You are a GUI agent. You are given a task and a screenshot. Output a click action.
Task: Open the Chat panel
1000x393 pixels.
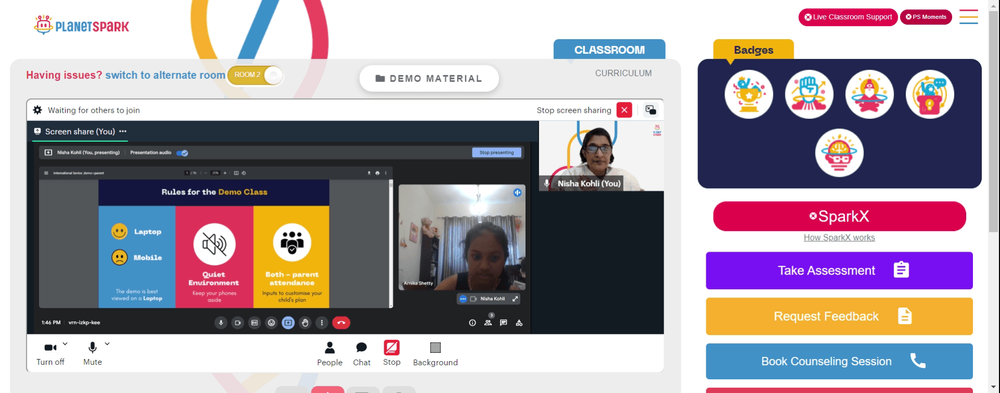tap(362, 353)
